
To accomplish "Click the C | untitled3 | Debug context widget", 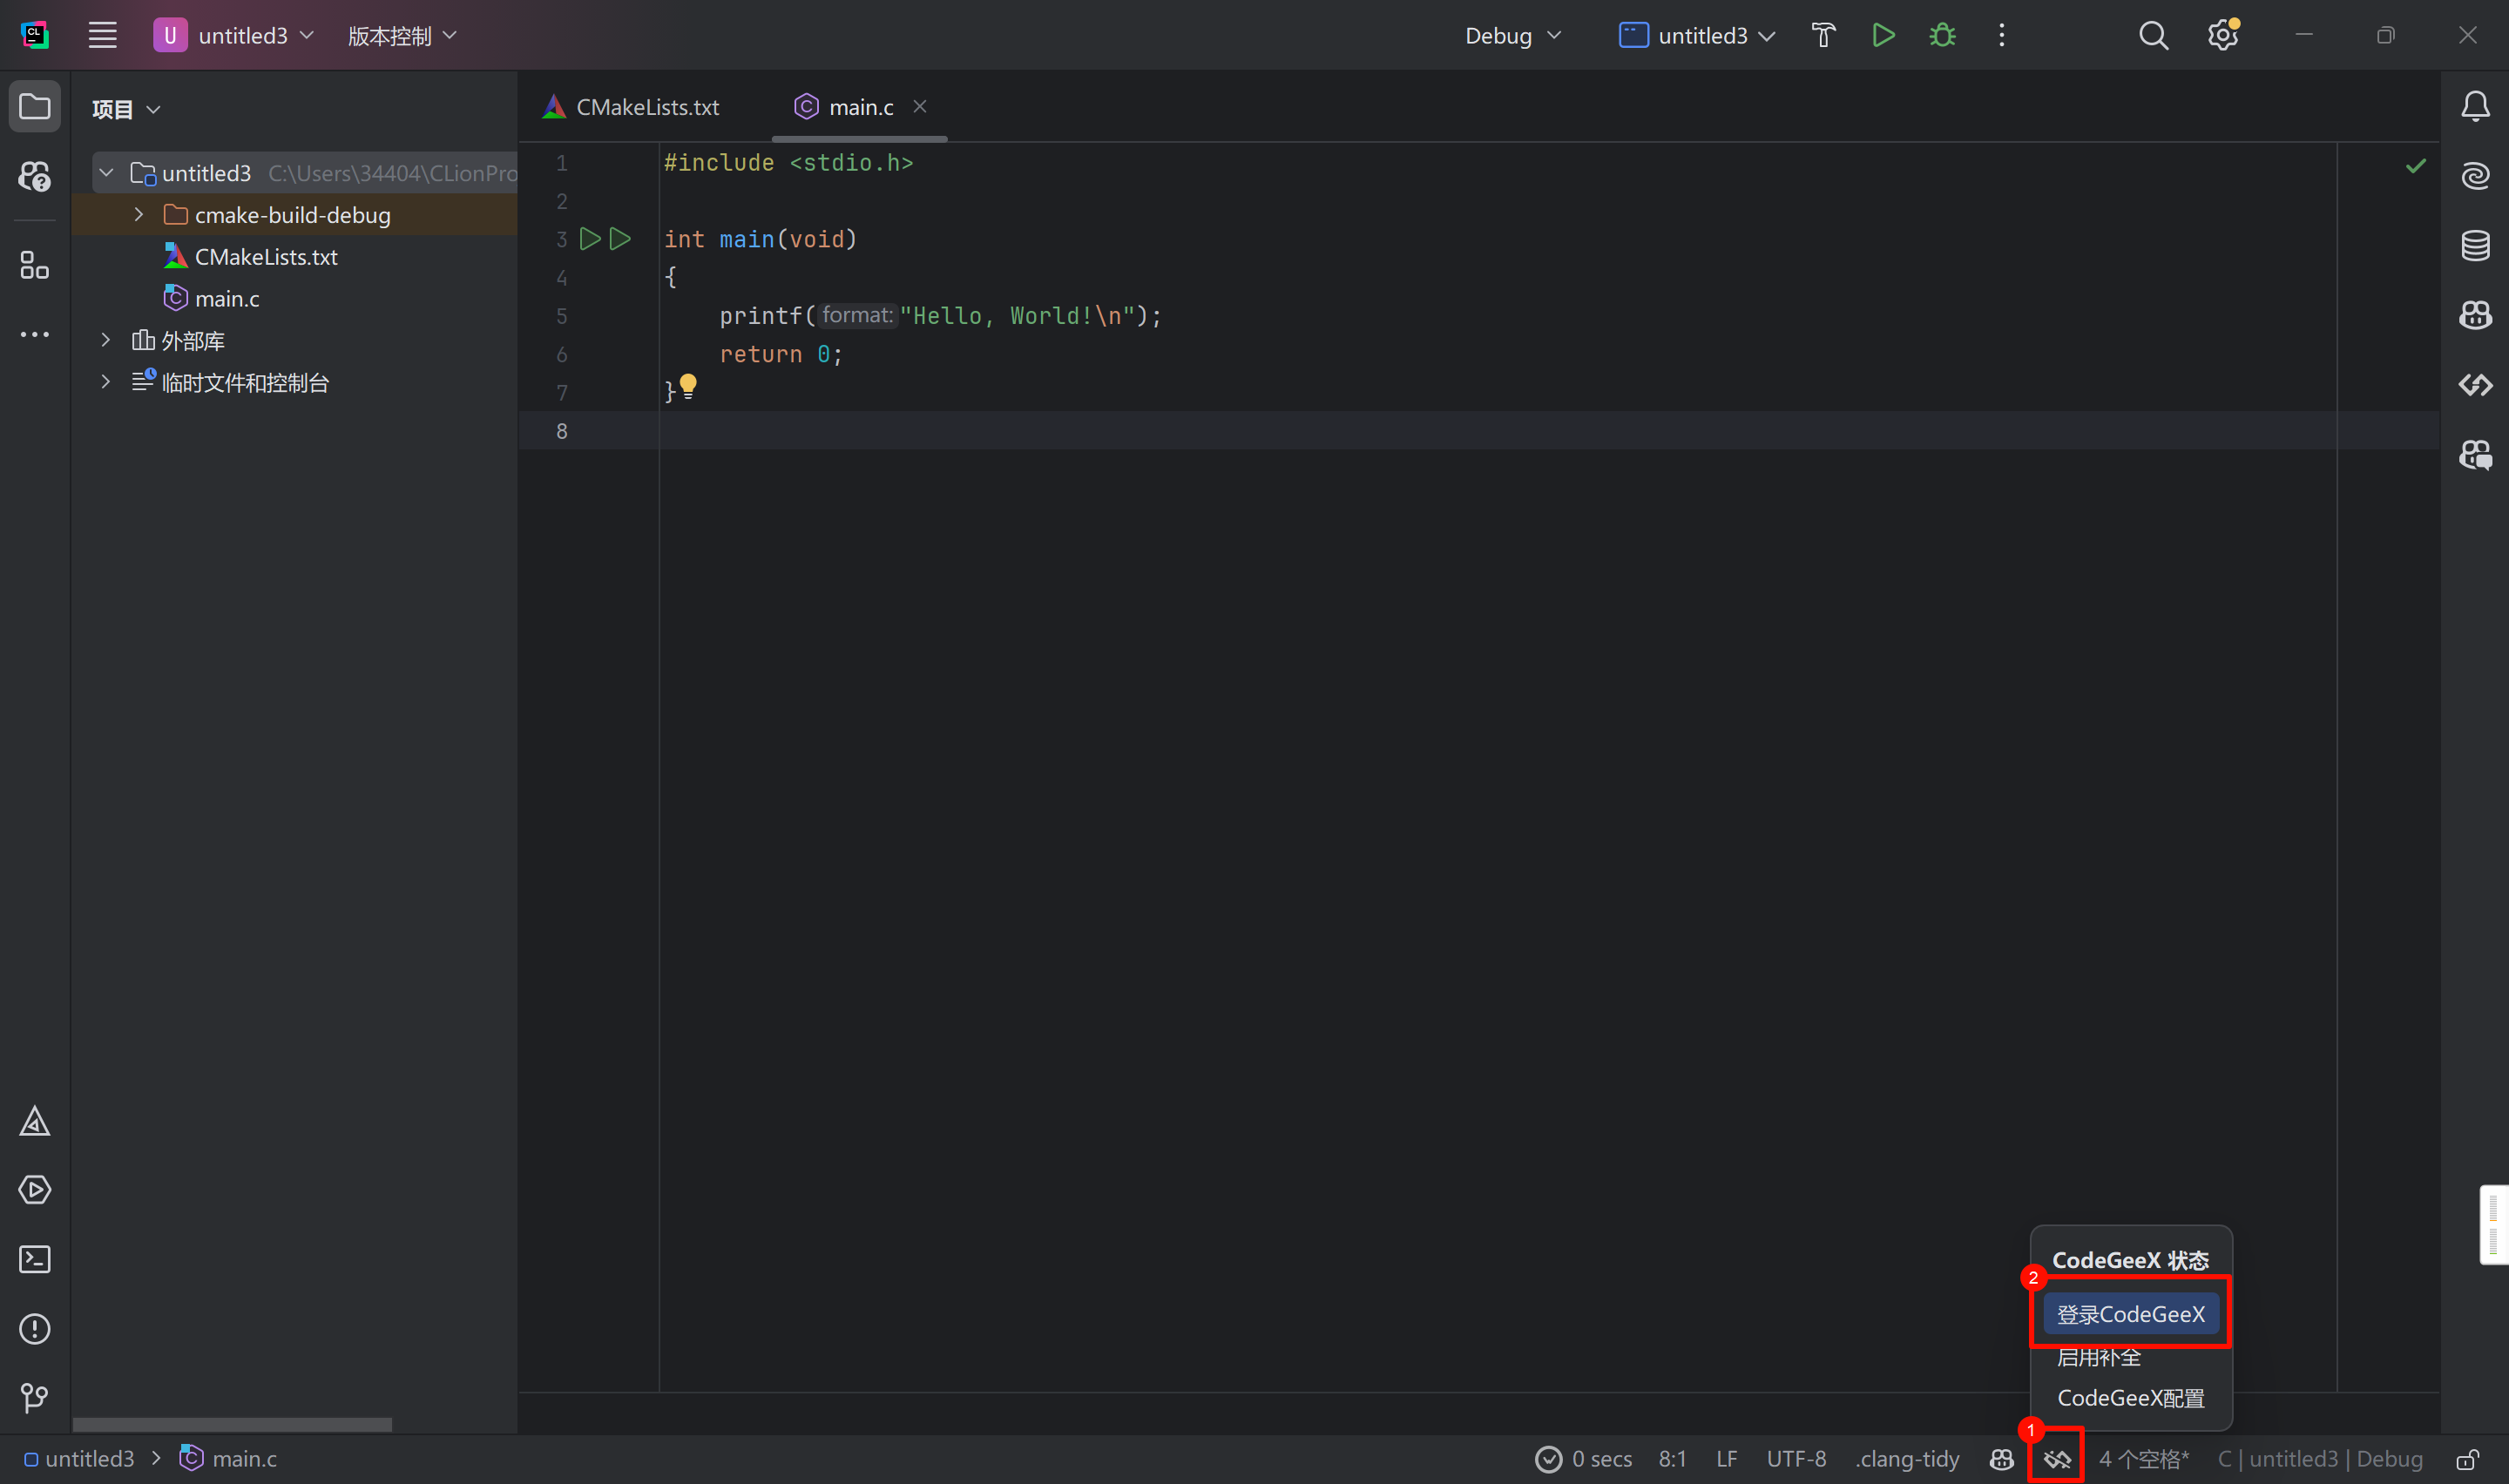I will pyautogui.click(x=2320, y=1459).
